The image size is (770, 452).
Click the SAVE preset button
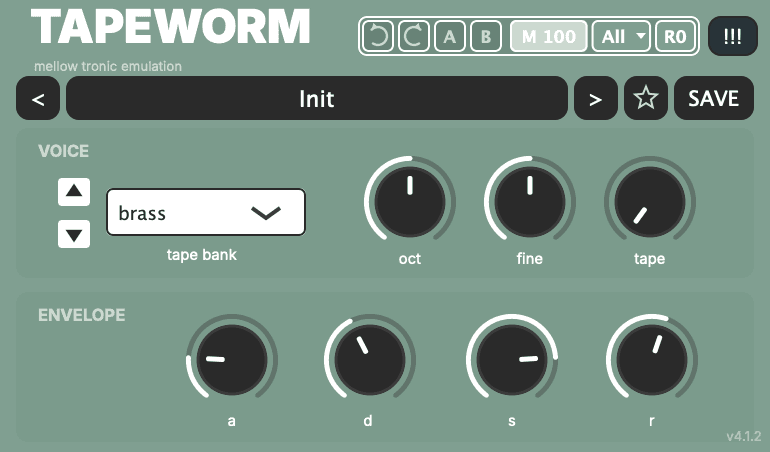[x=714, y=98]
